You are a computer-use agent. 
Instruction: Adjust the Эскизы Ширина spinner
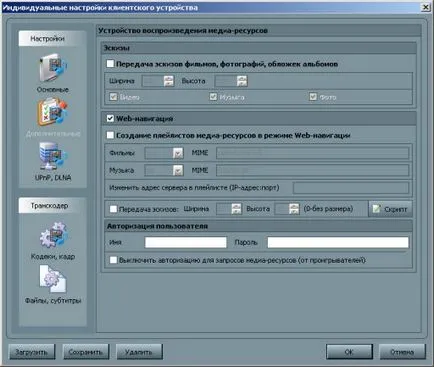point(169,81)
